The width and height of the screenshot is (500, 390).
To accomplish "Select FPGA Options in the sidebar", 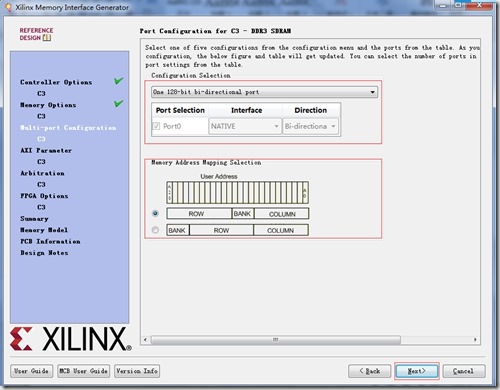I will coord(44,196).
